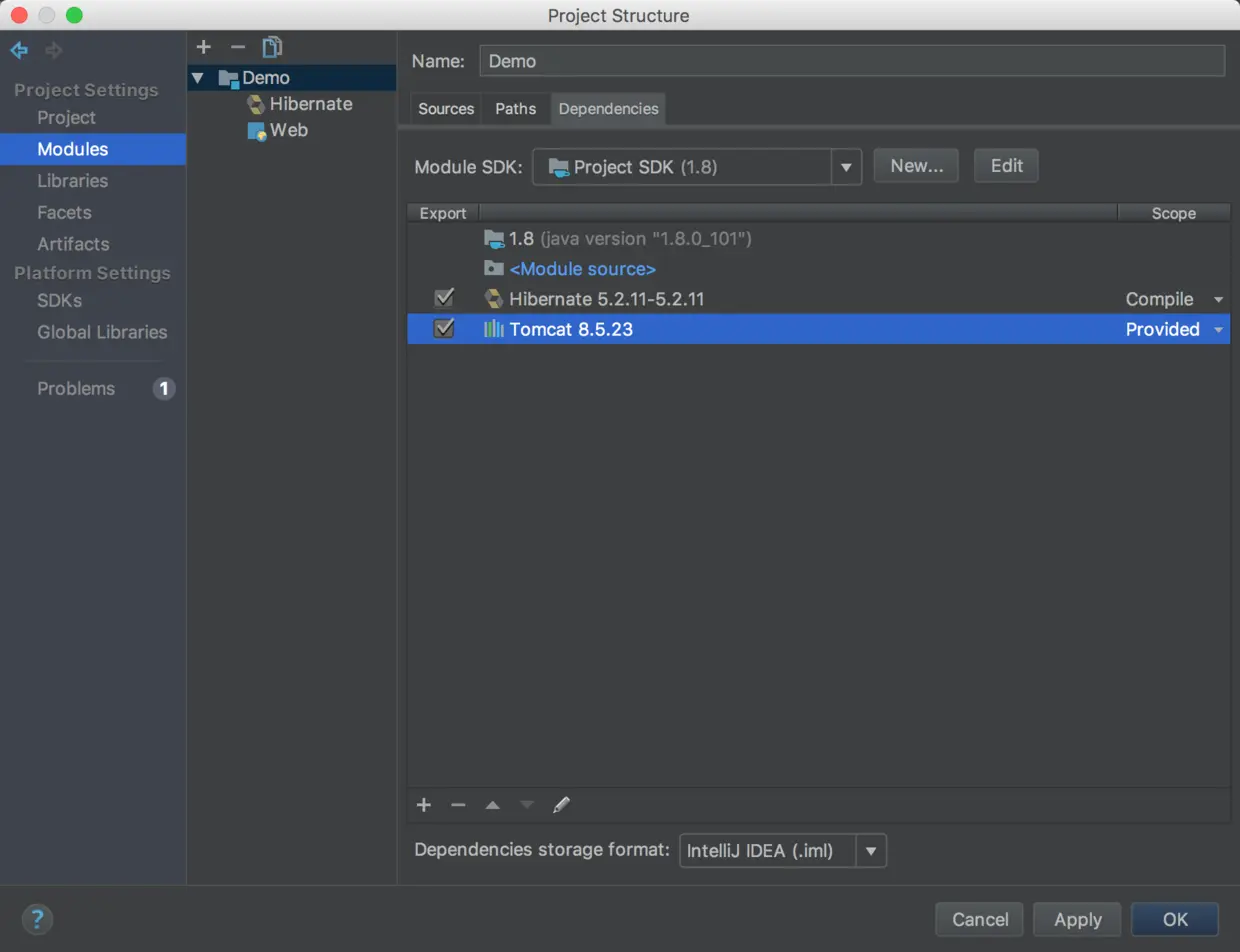Open the Compile scope dropdown for Hibernate
Image resolution: width=1240 pixels, height=952 pixels.
pyautogui.click(x=1218, y=300)
